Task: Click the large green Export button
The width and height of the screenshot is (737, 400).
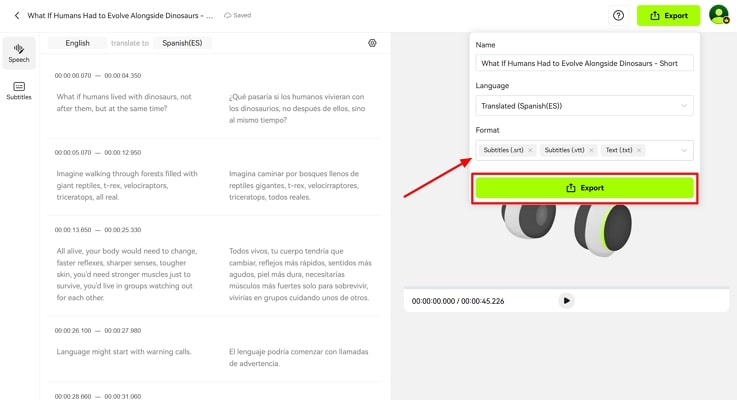Action: tap(584, 188)
